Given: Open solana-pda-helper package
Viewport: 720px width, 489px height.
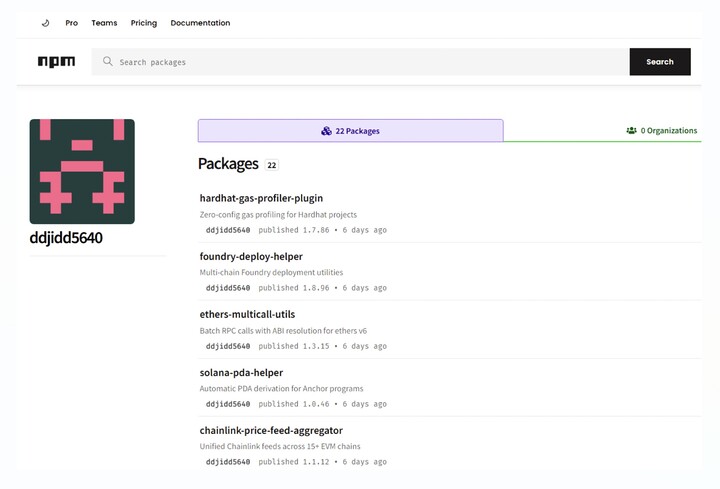Looking at the screenshot, I should [241, 372].
